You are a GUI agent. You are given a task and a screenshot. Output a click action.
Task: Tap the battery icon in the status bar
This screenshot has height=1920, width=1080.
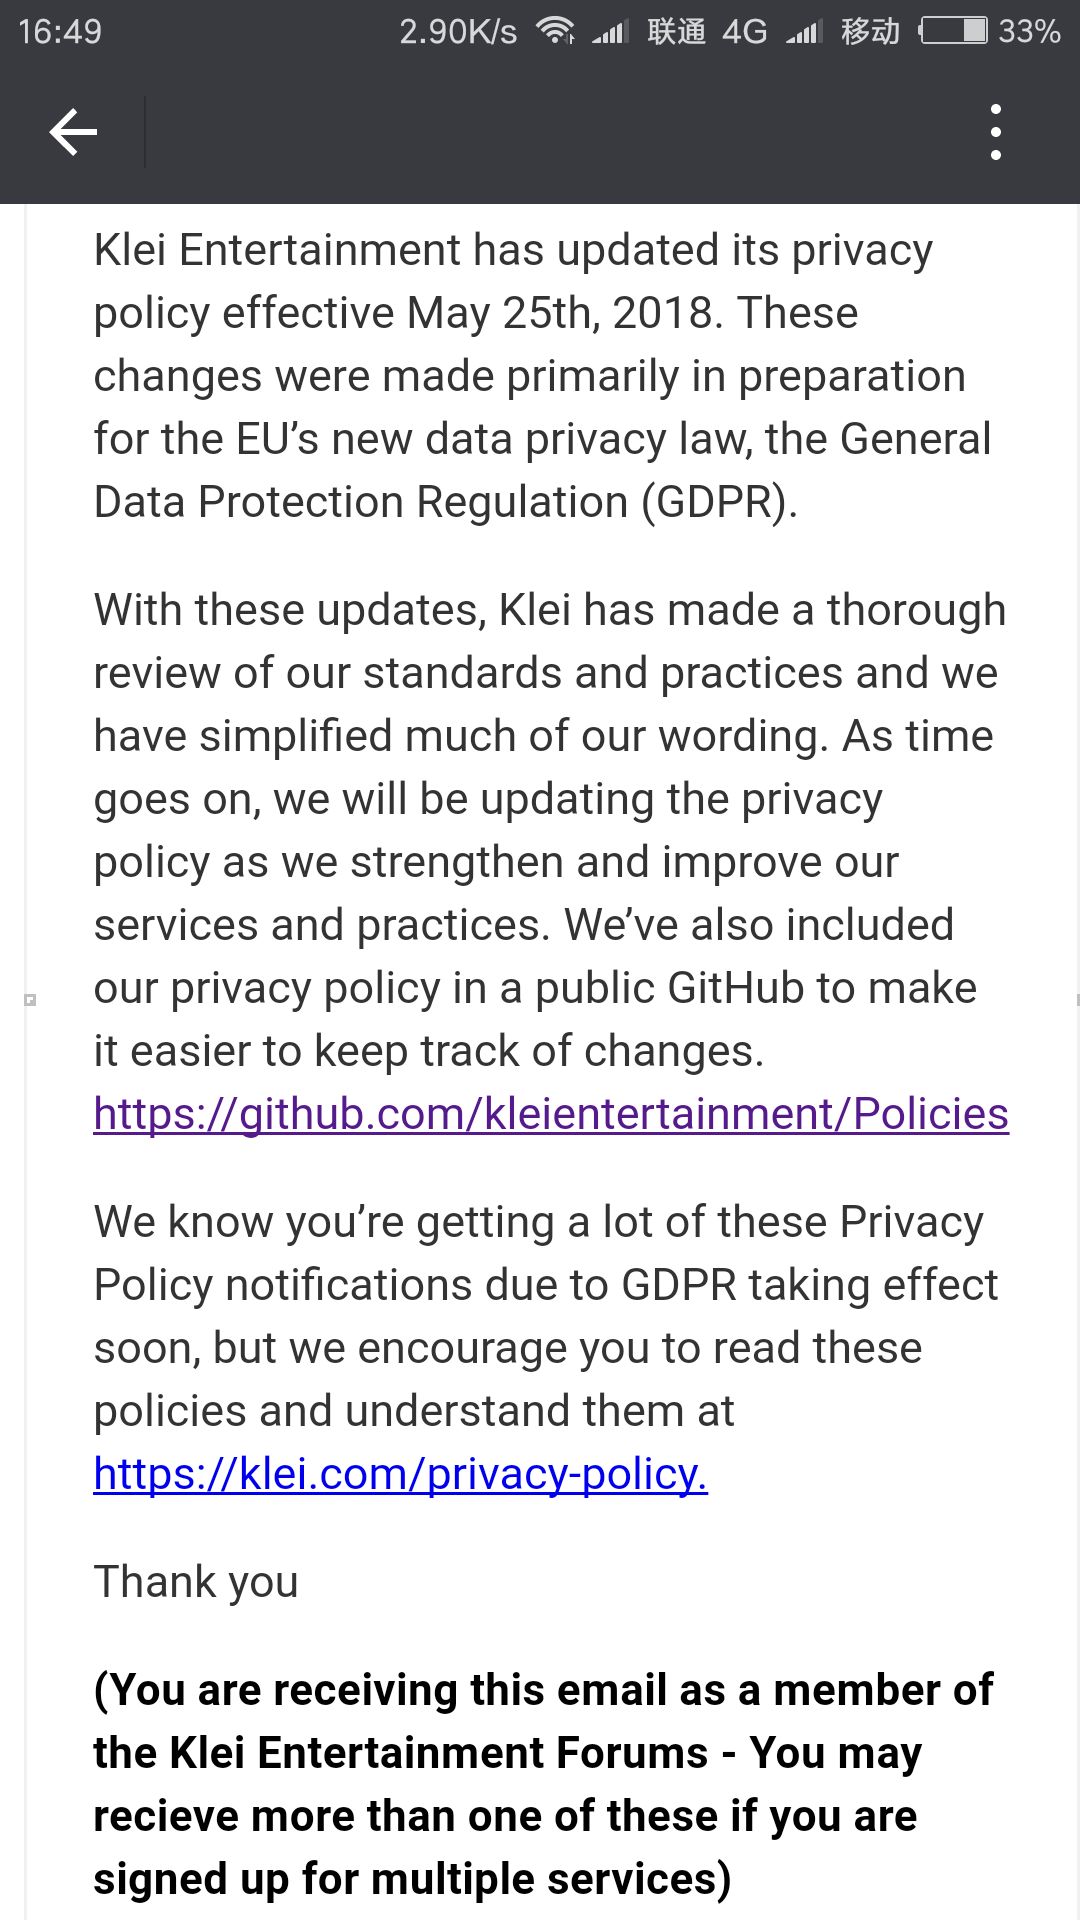coord(954,31)
